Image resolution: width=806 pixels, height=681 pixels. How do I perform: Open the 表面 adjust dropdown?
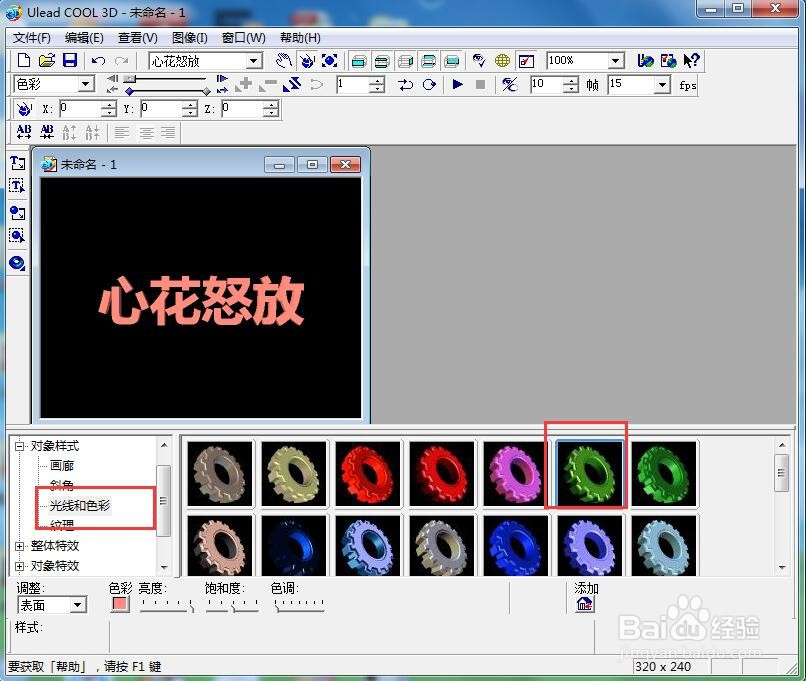tap(78, 605)
